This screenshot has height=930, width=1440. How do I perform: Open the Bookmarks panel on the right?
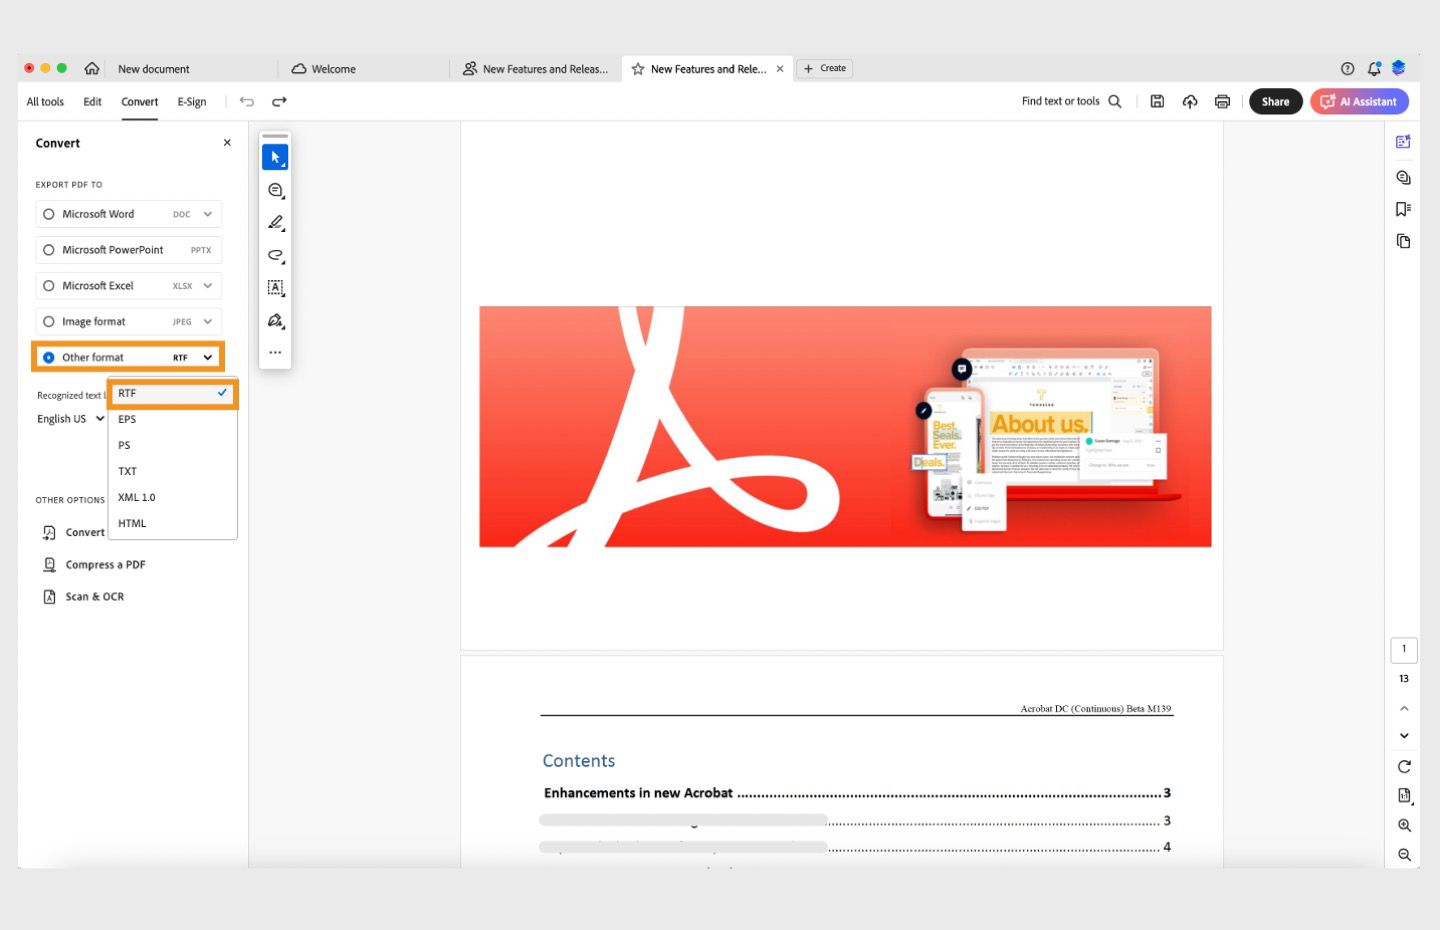1403,208
